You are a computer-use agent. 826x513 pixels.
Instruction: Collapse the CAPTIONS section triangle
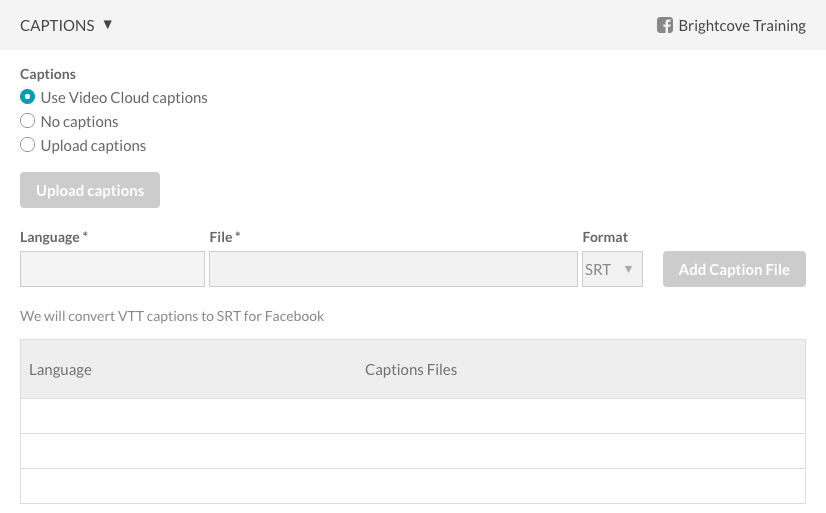(x=108, y=25)
